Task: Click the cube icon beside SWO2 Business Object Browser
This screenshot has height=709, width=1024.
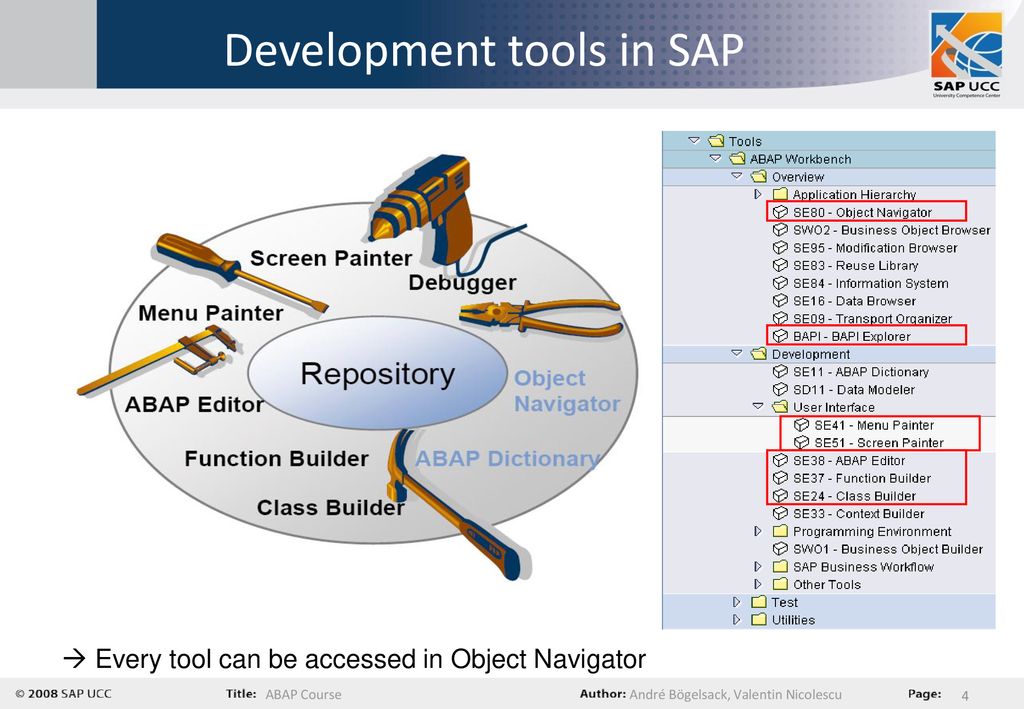Action: 780,230
